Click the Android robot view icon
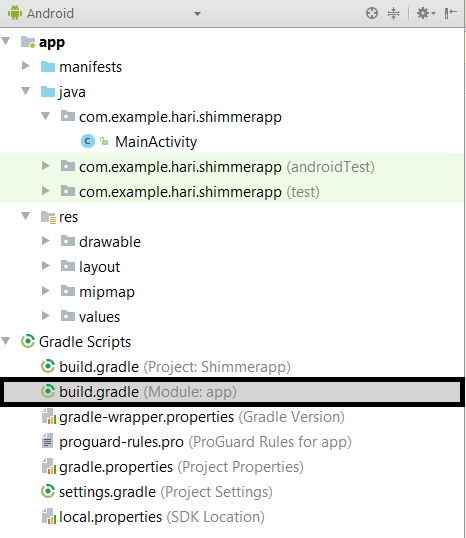The image size is (466, 538). coord(15,13)
